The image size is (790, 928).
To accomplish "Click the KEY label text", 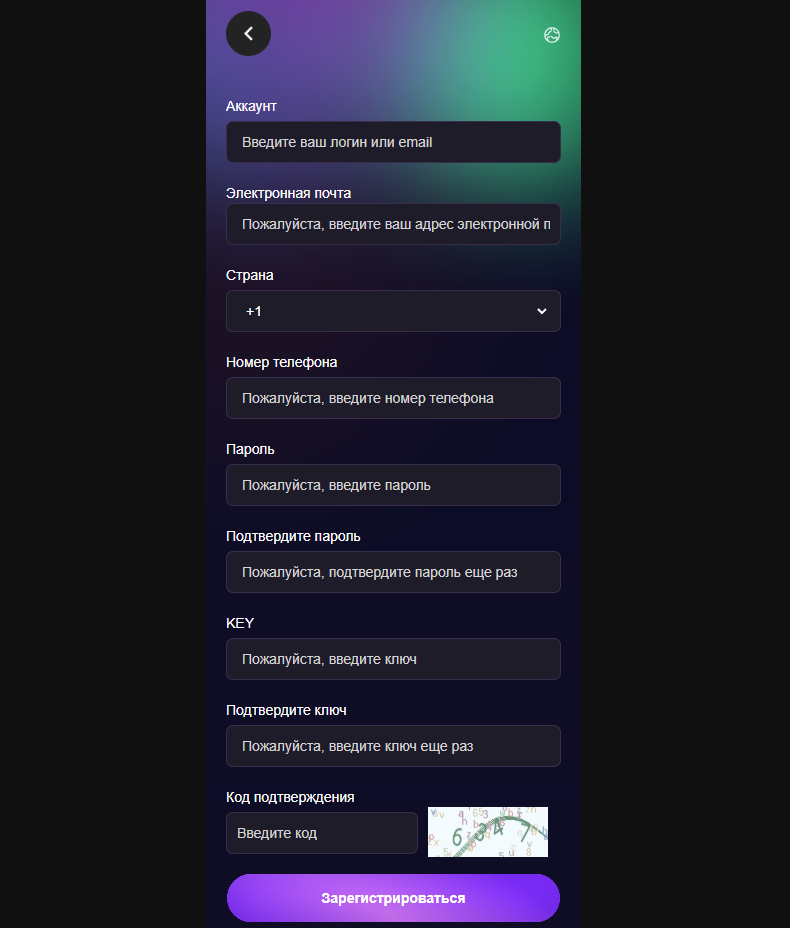I will [x=240, y=623].
